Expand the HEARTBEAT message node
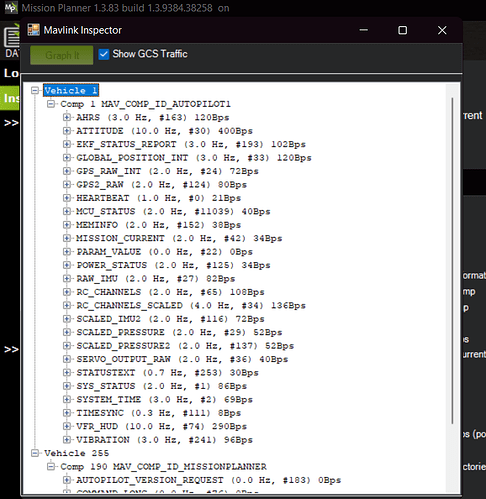Viewport: 486px width, 499px height. (67, 198)
